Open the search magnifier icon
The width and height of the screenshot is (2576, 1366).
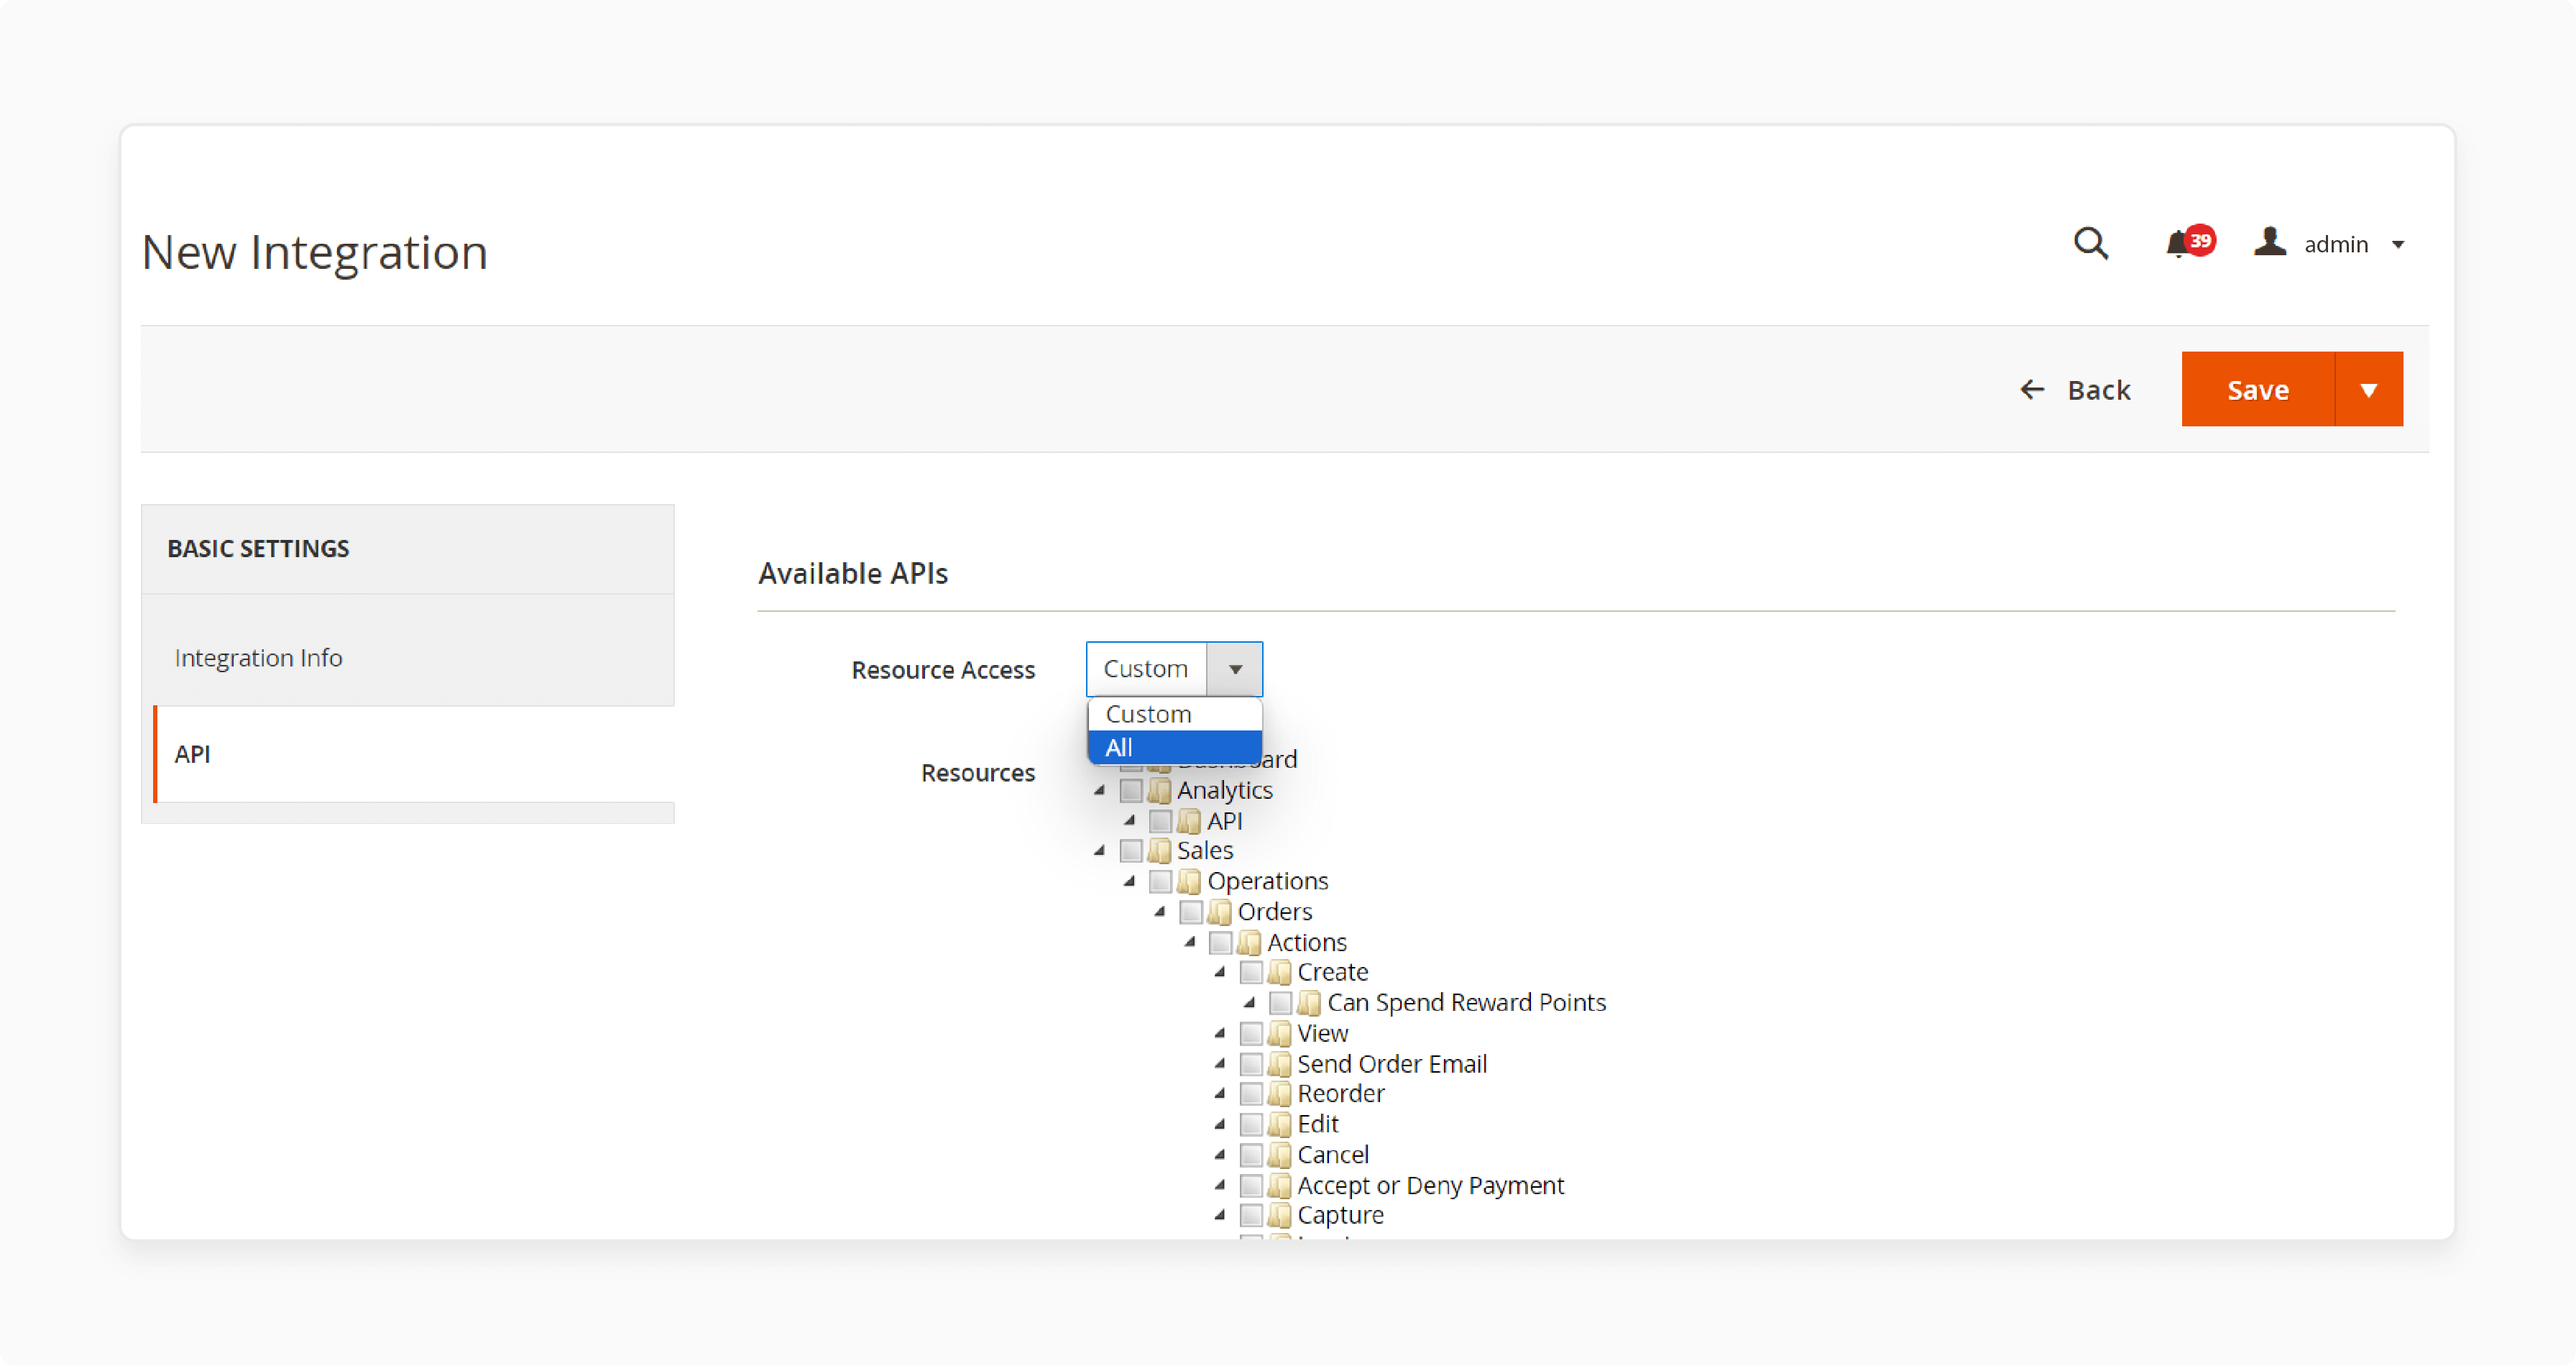(2090, 243)
